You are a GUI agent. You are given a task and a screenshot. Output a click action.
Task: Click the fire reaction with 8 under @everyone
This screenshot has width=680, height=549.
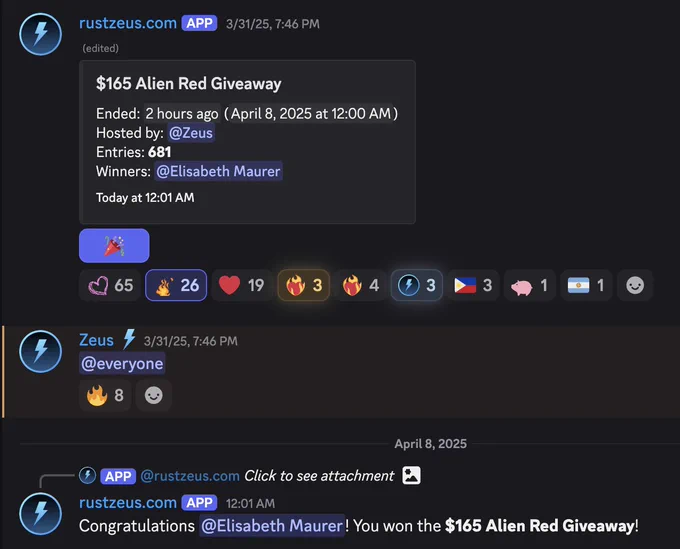pos(105,395)
